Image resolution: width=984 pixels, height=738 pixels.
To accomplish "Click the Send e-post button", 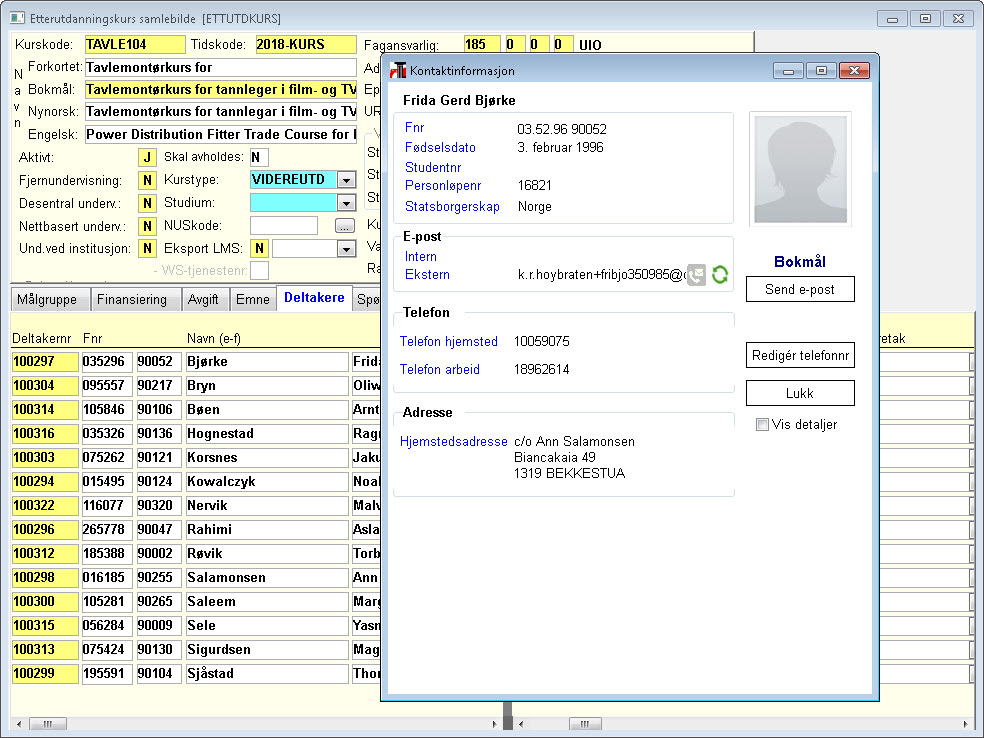I will 800,289.
